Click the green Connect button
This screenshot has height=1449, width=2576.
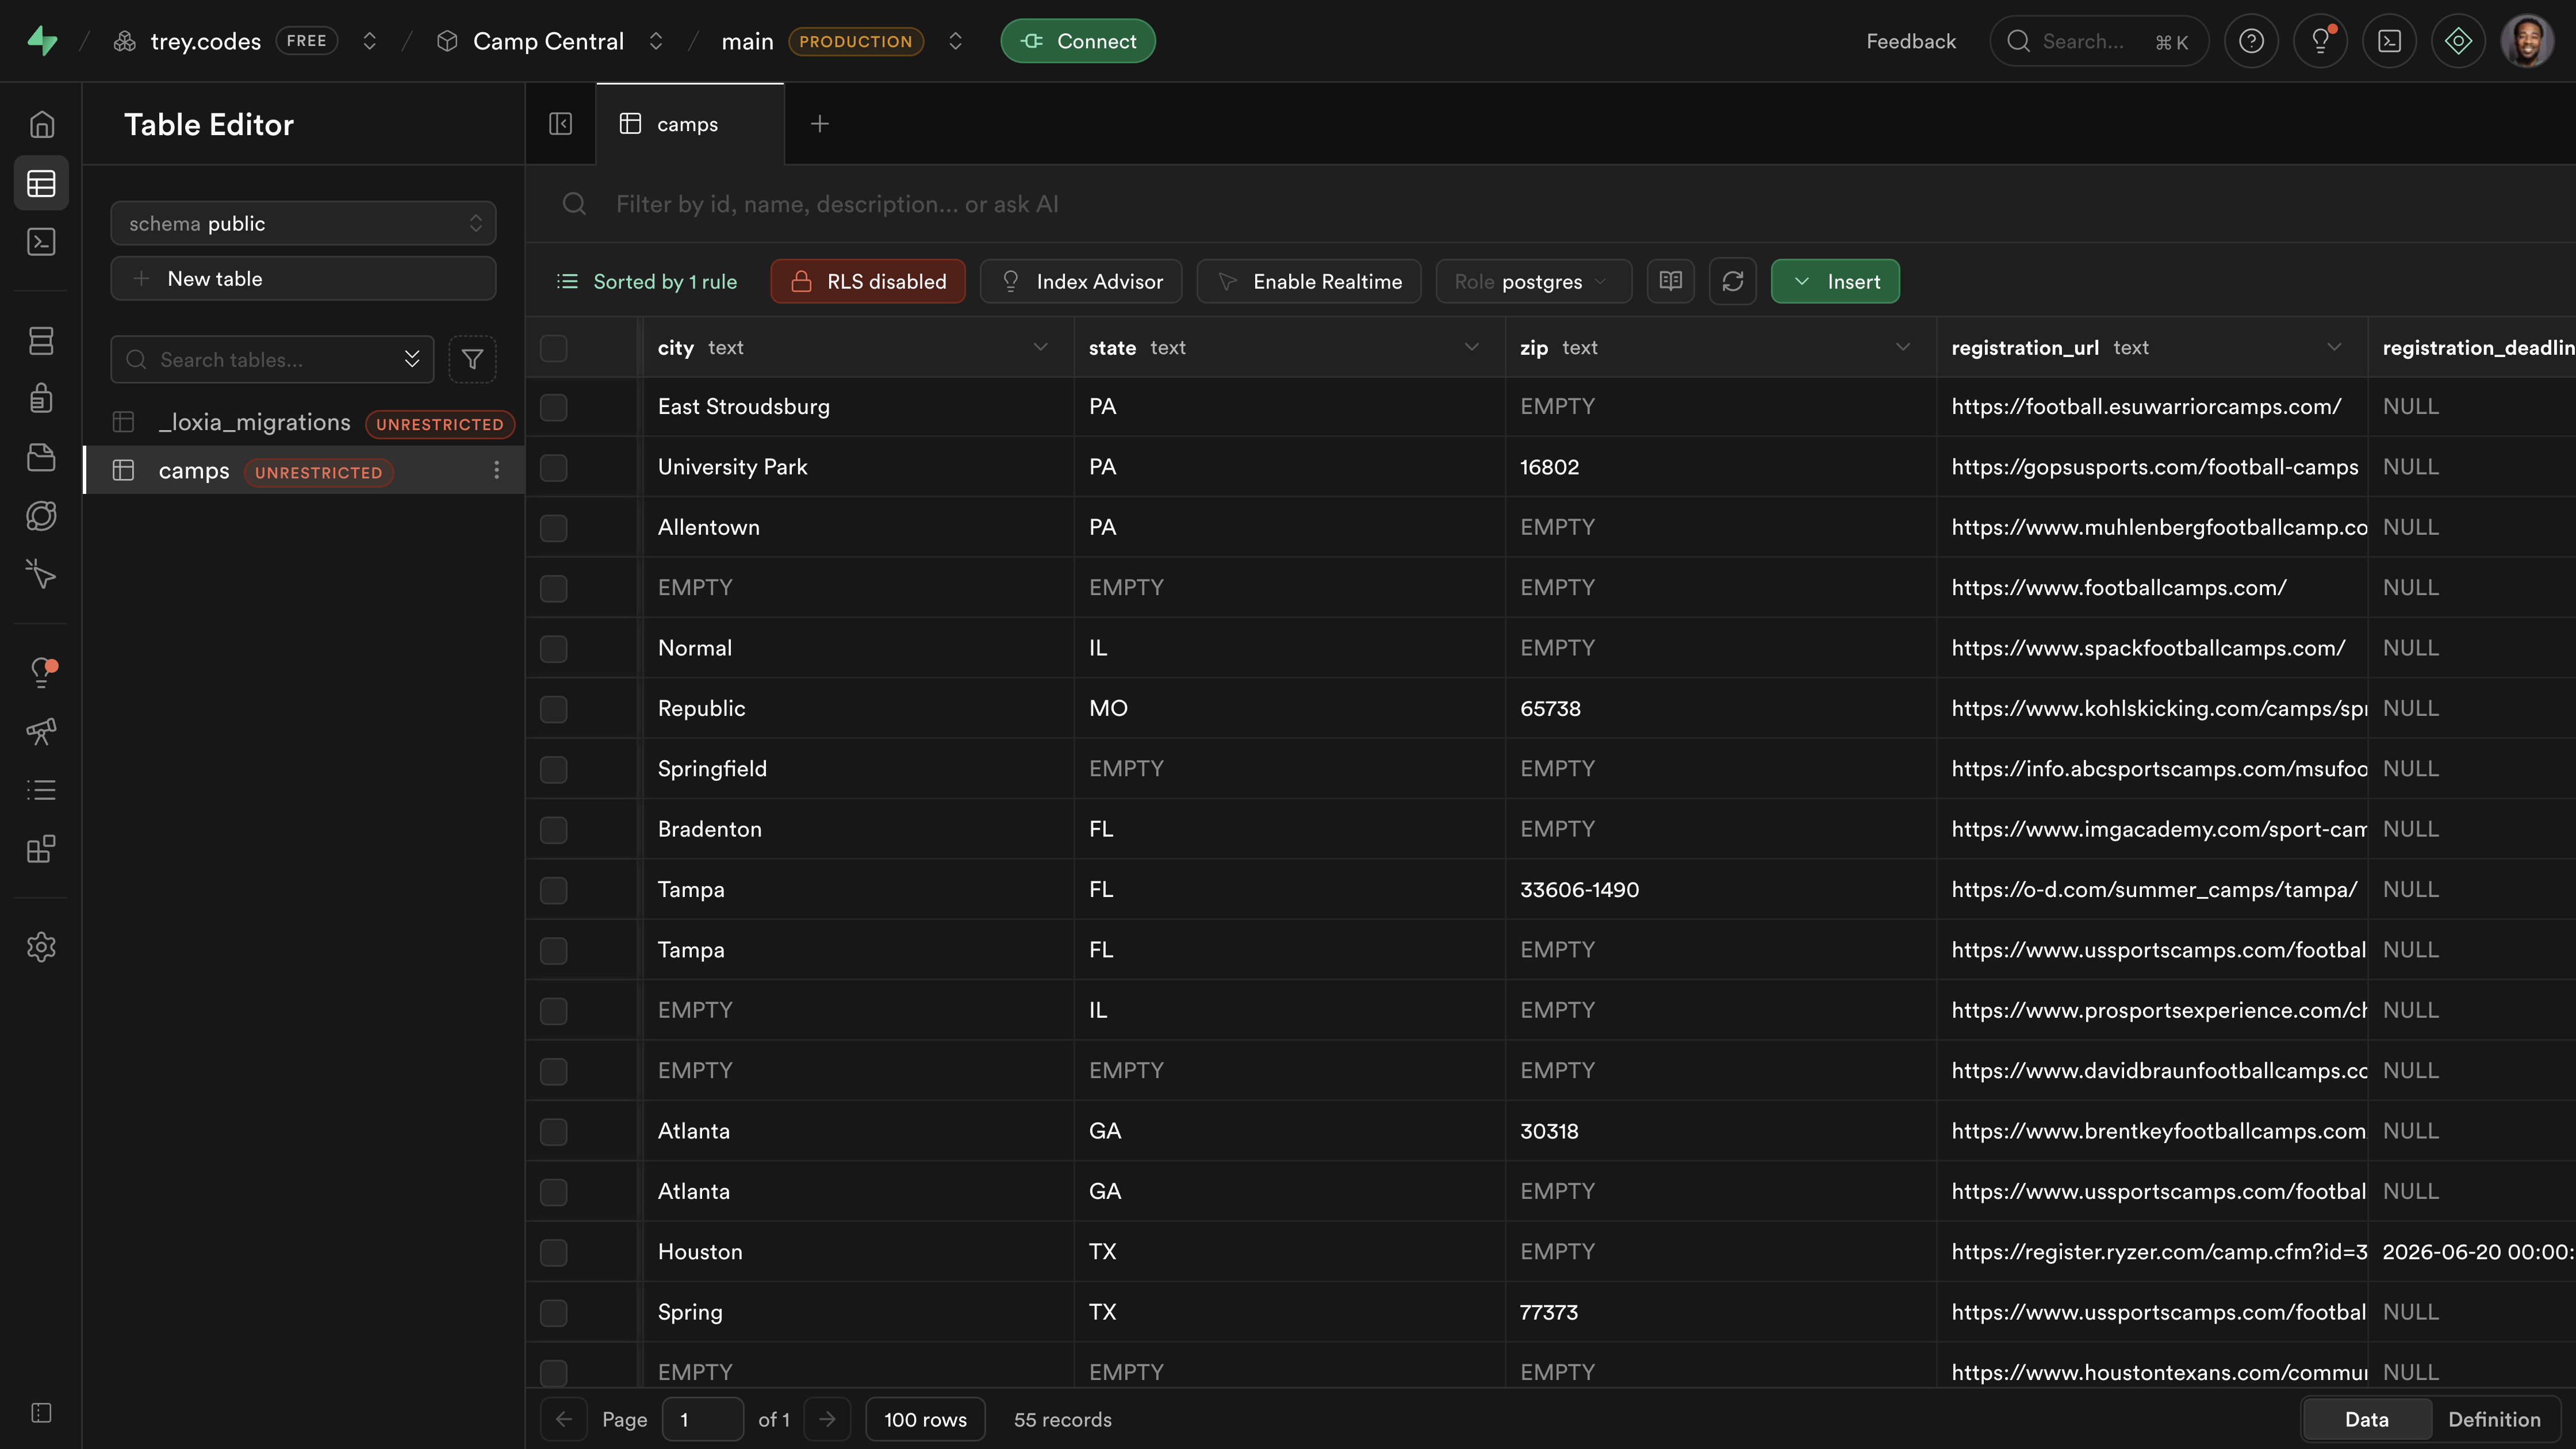[x=1077, y=41]
